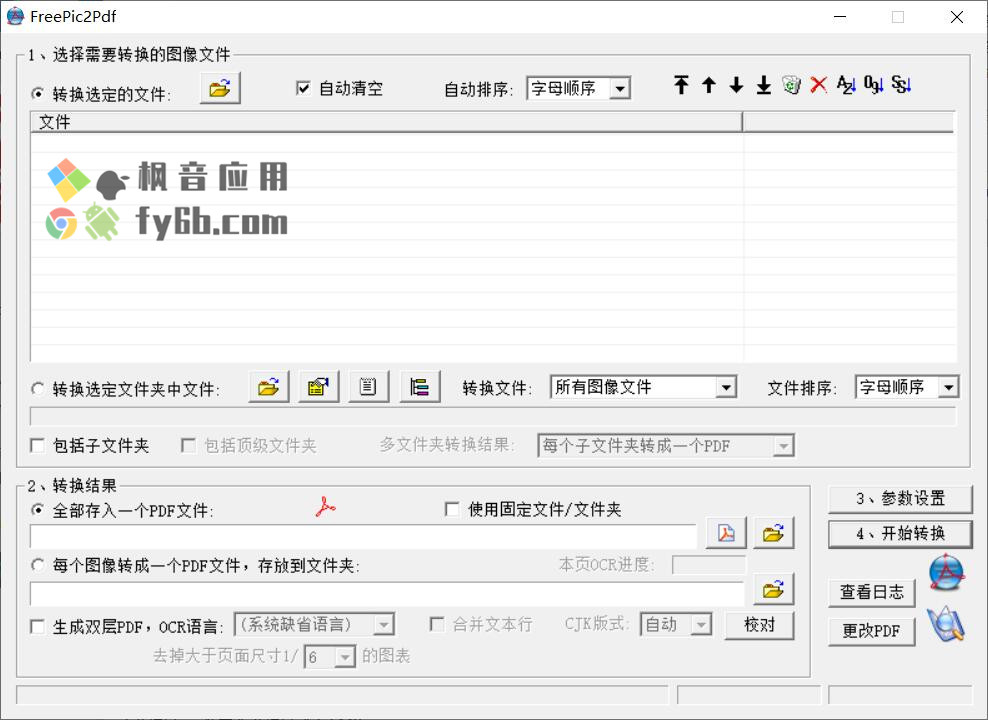
Task: Sort files alphabetically with AZ icon
Action: point(846,84)
